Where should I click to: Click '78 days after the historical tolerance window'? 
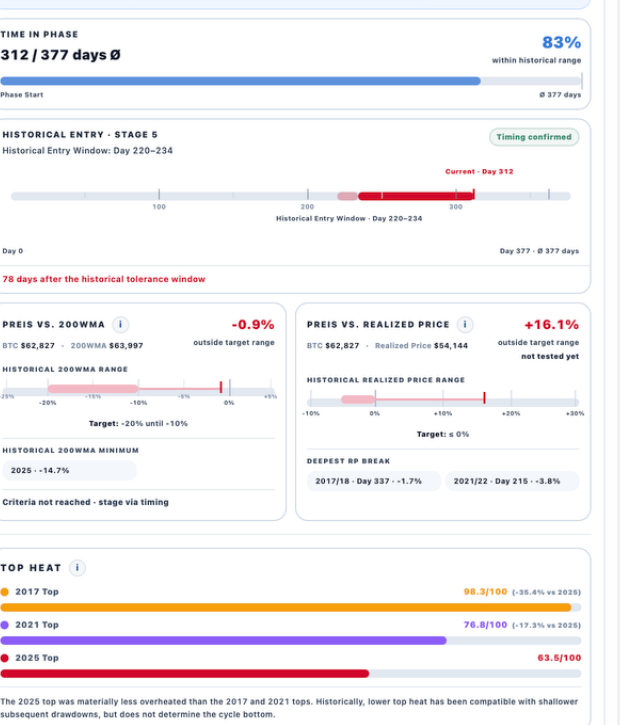(x=104, y=279)
